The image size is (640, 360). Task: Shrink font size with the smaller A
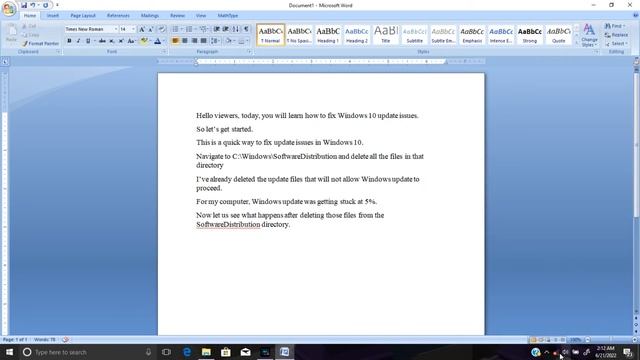151,29
